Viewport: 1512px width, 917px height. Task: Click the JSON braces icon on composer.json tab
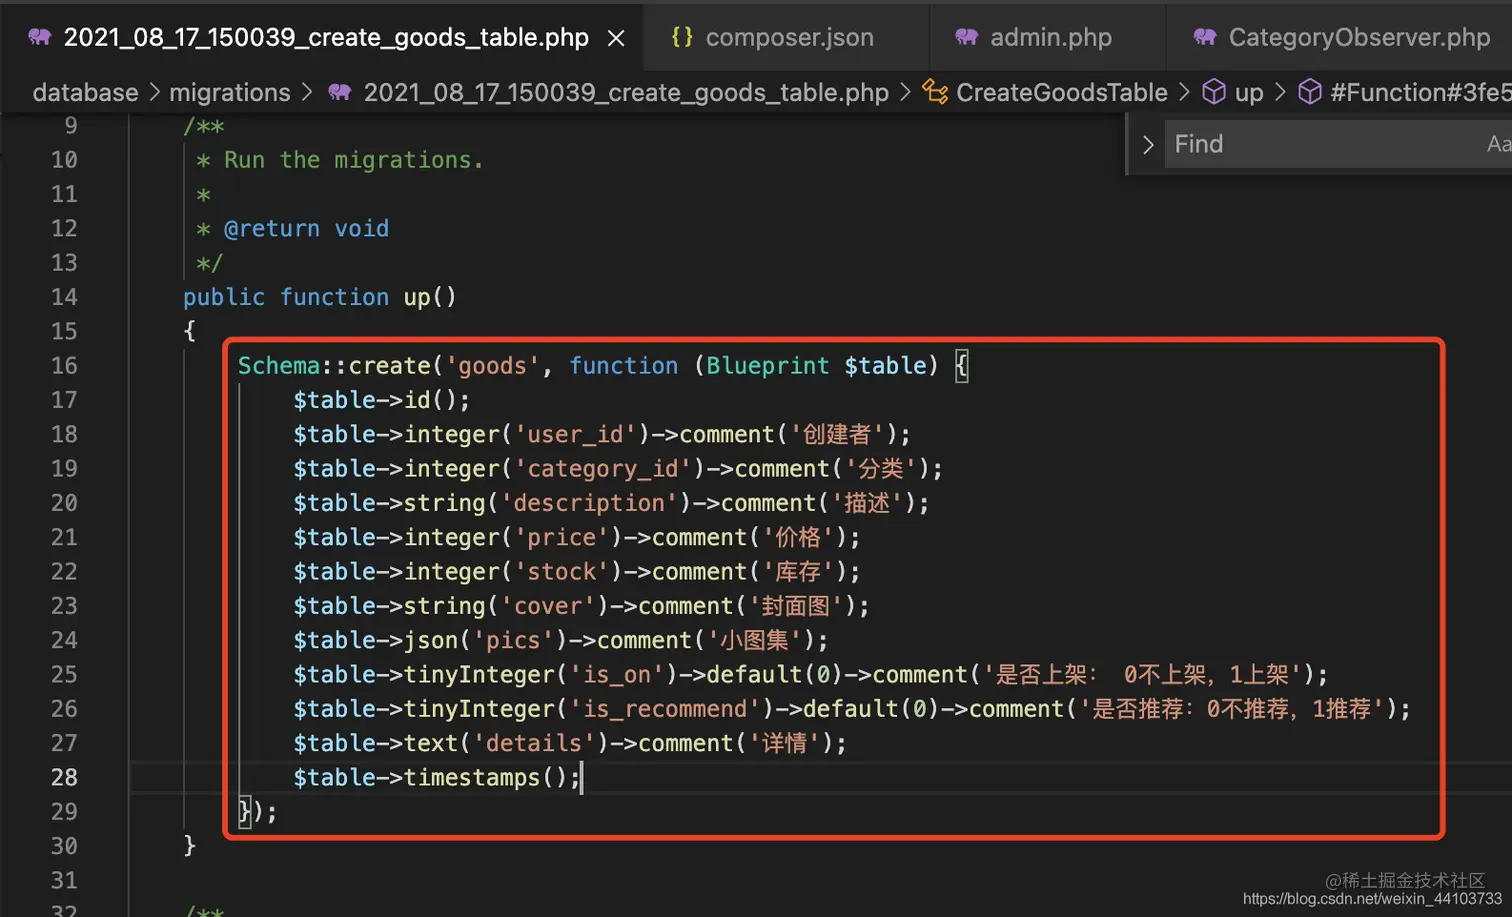click(x=682, y=37)
